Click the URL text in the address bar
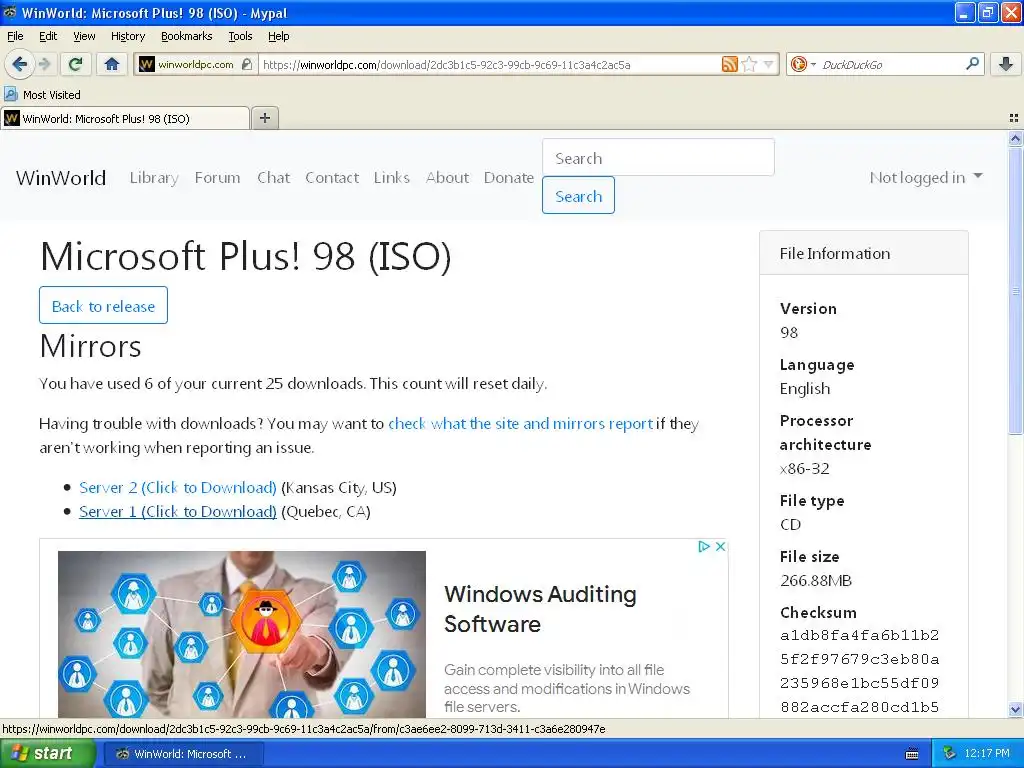The image size is (1024, 768). point(447,65)
